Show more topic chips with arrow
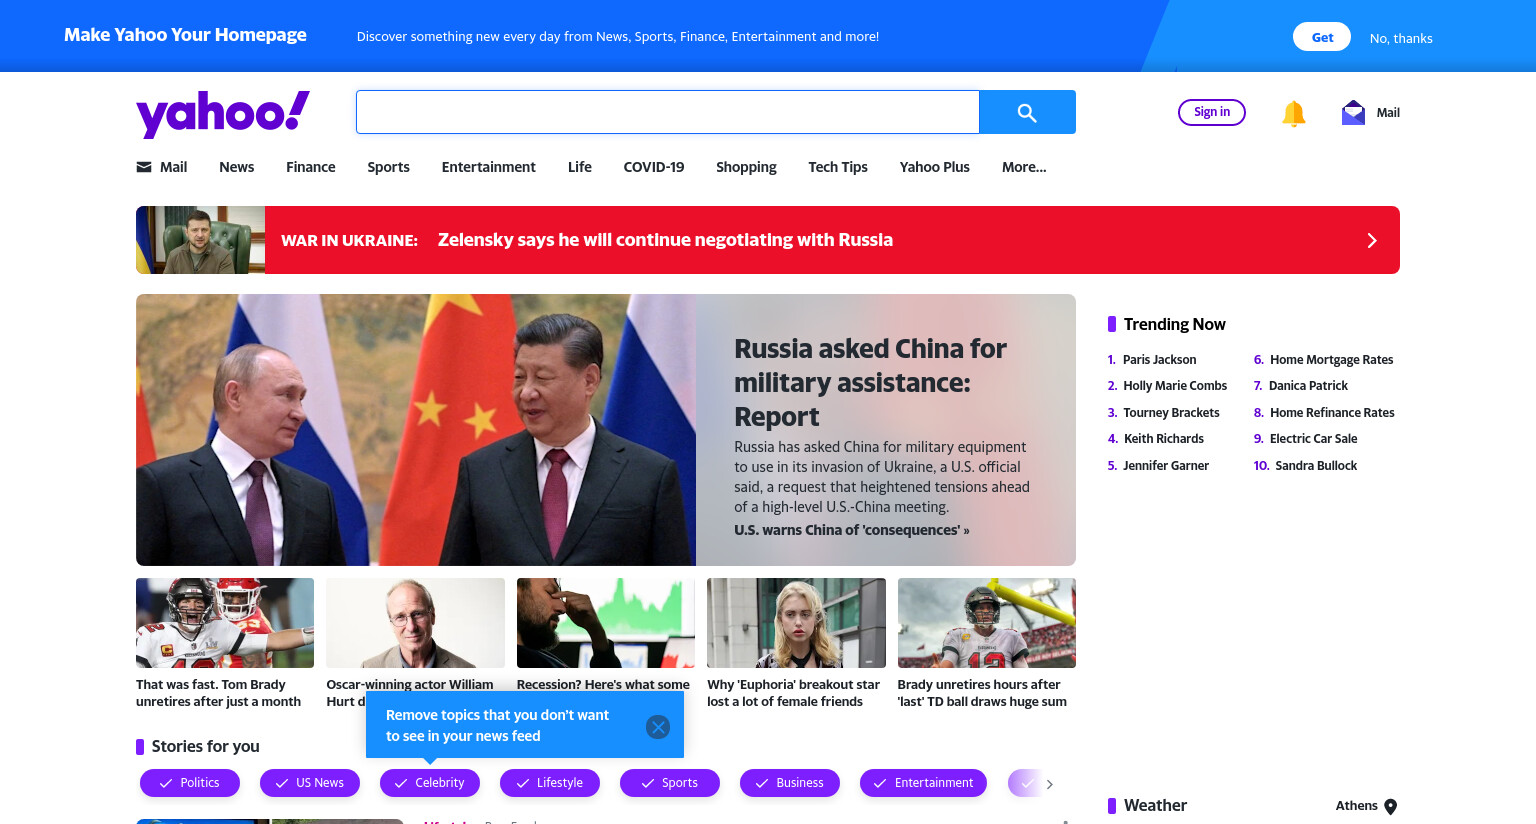This screenshot has width=1536, height=824. coord(1049,784)
